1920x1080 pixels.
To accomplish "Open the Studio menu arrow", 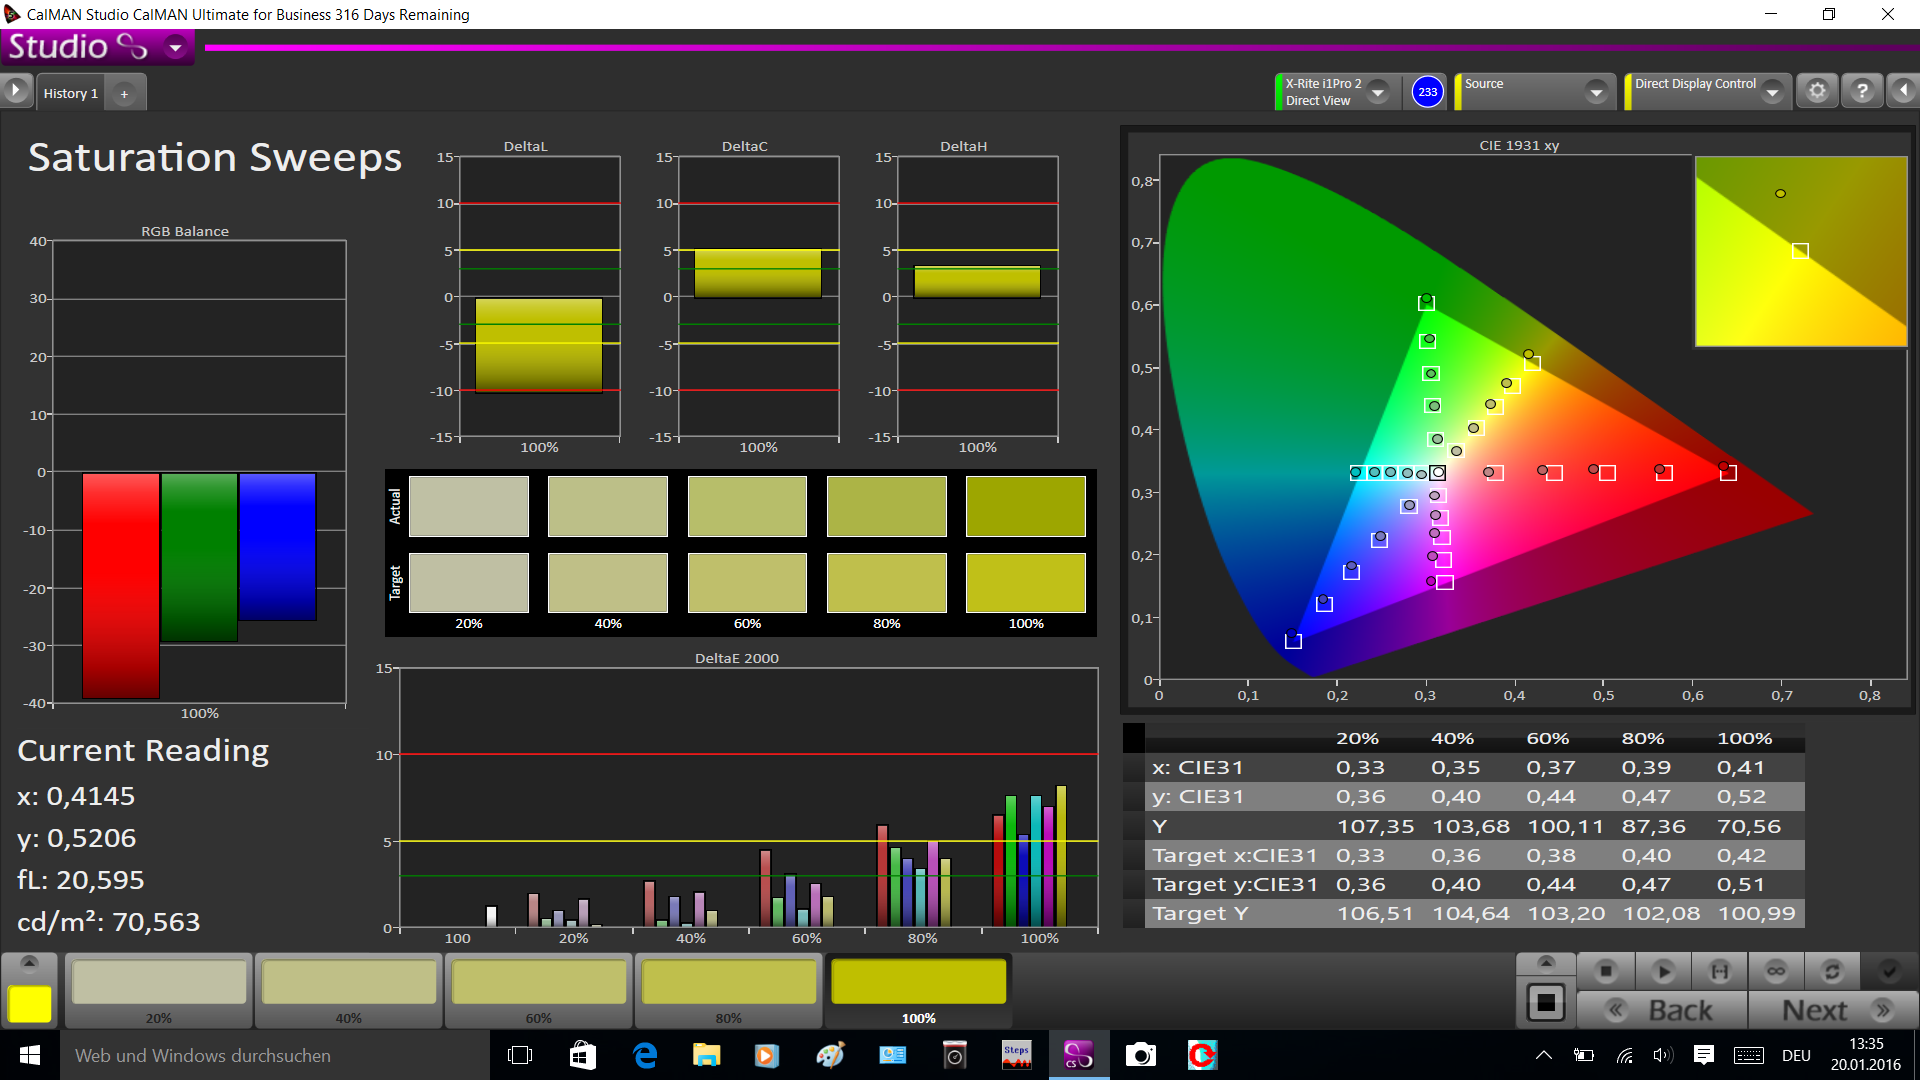I will [x=176, y=47].
